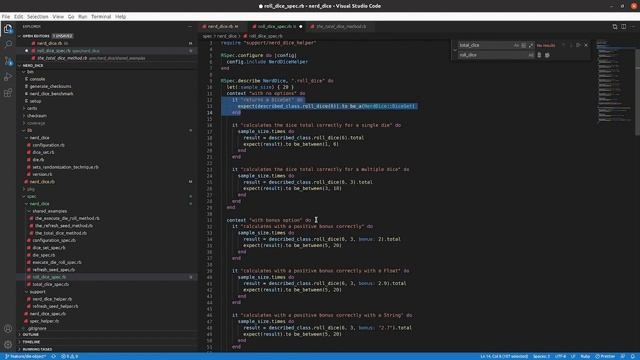Open the Selection menu
The image size is (640, 360).
38,17
